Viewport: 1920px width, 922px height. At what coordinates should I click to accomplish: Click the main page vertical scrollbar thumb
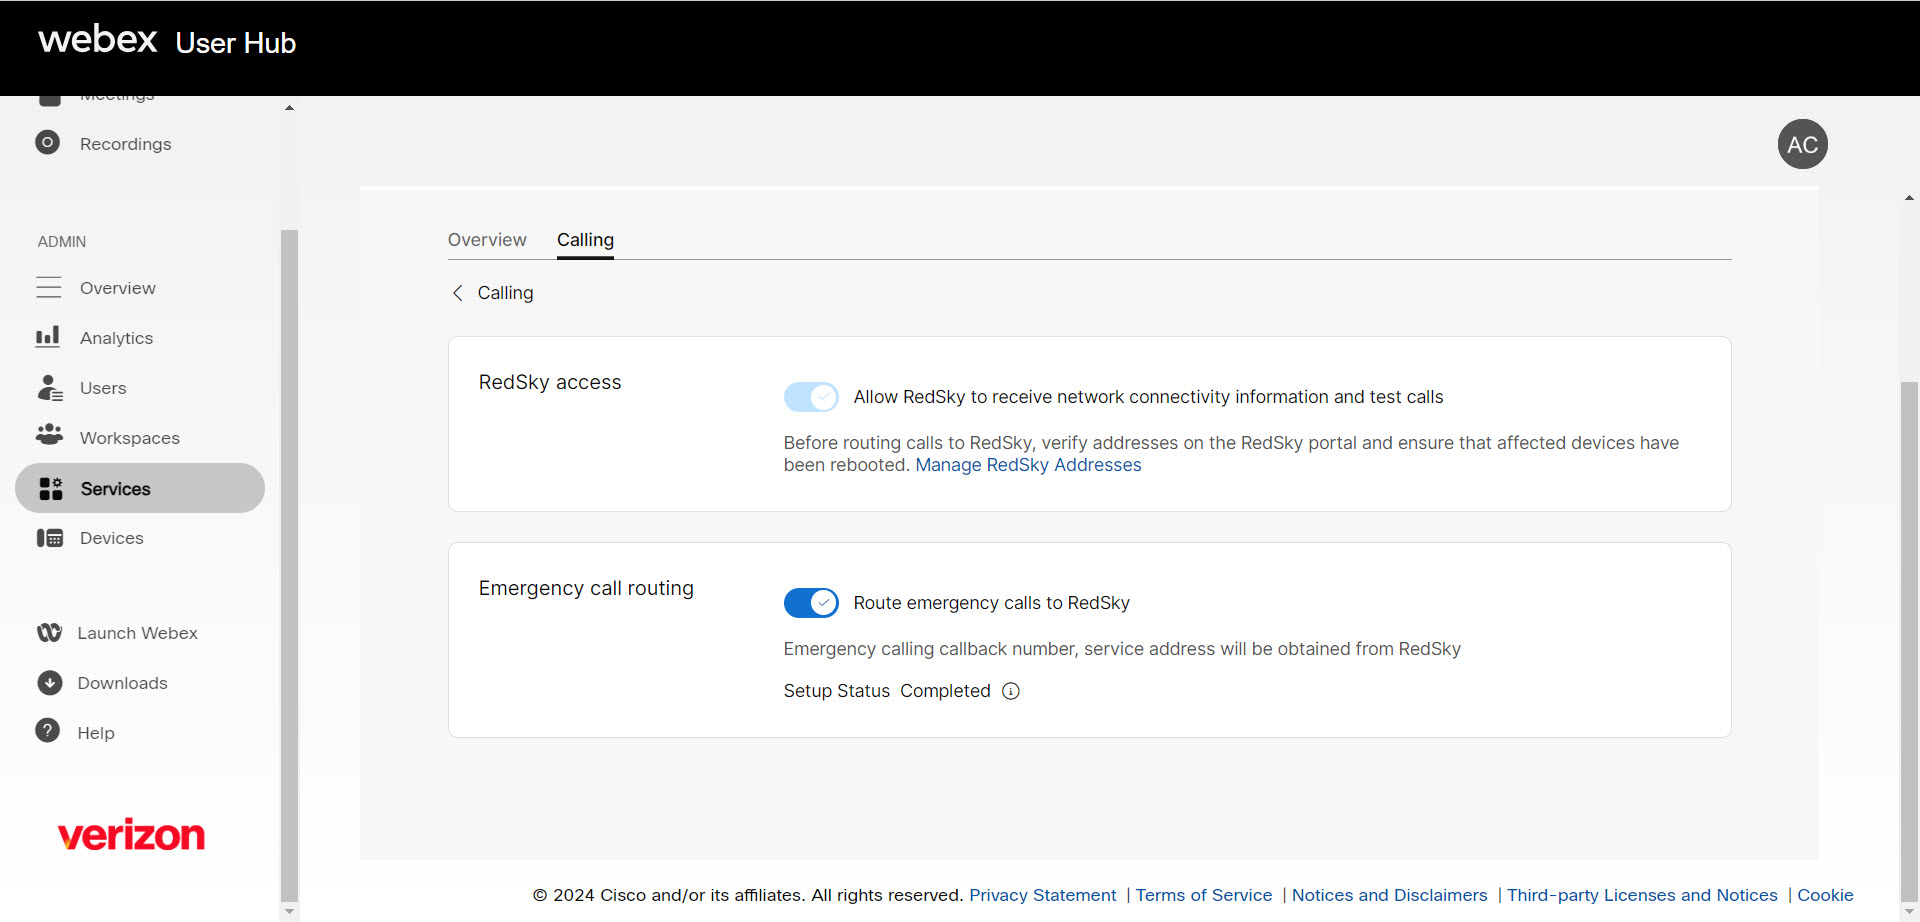[x=1909, y=640]
